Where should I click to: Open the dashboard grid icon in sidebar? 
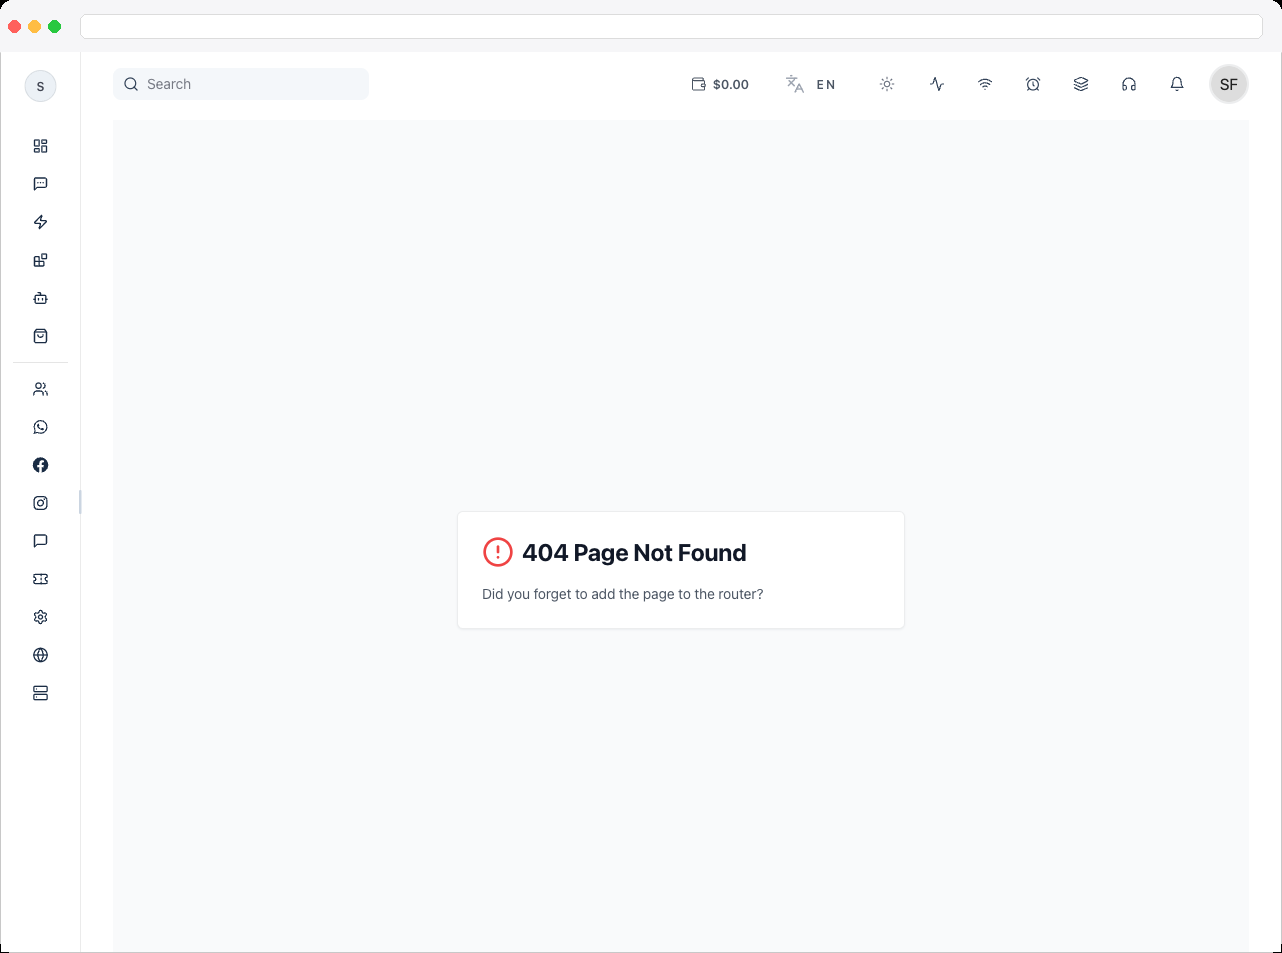point(40,146)
